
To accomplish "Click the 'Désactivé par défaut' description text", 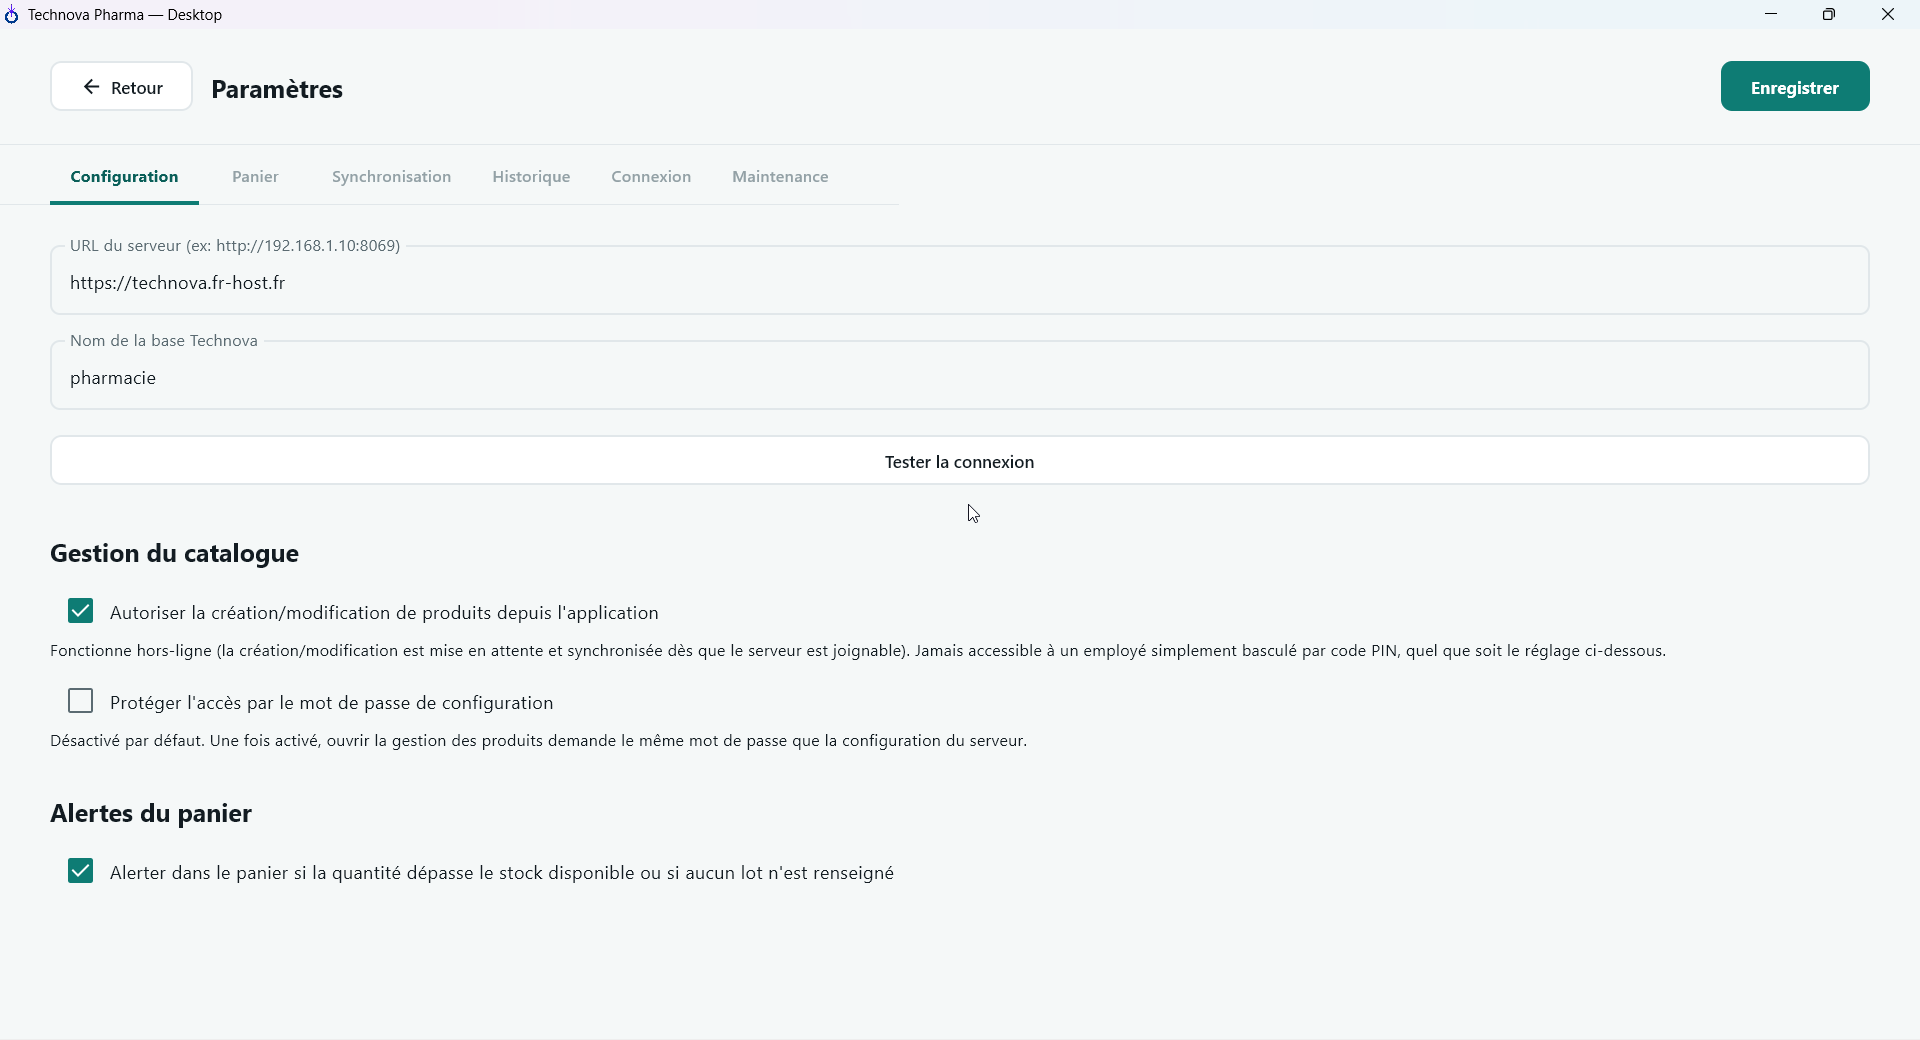I will point(539,741).
